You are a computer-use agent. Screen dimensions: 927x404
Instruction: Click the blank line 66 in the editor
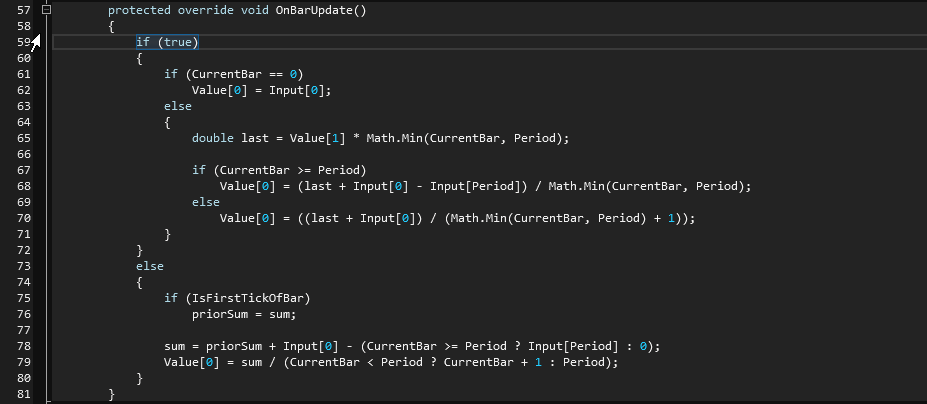click(x=400, y=154)
